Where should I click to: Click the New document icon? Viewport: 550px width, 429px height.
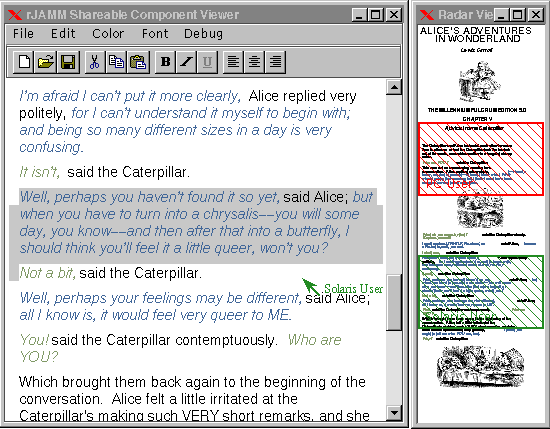pos(24,62)
